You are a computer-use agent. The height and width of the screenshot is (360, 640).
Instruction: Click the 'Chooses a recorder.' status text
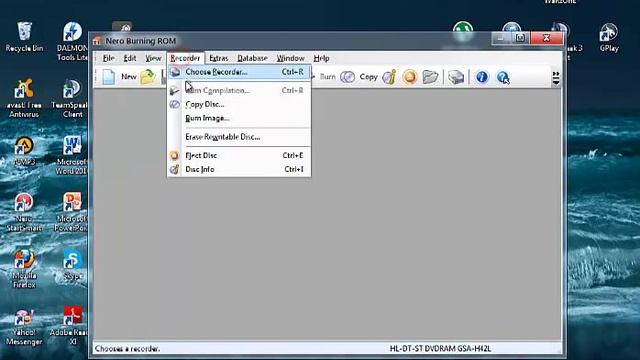[127, 349]
